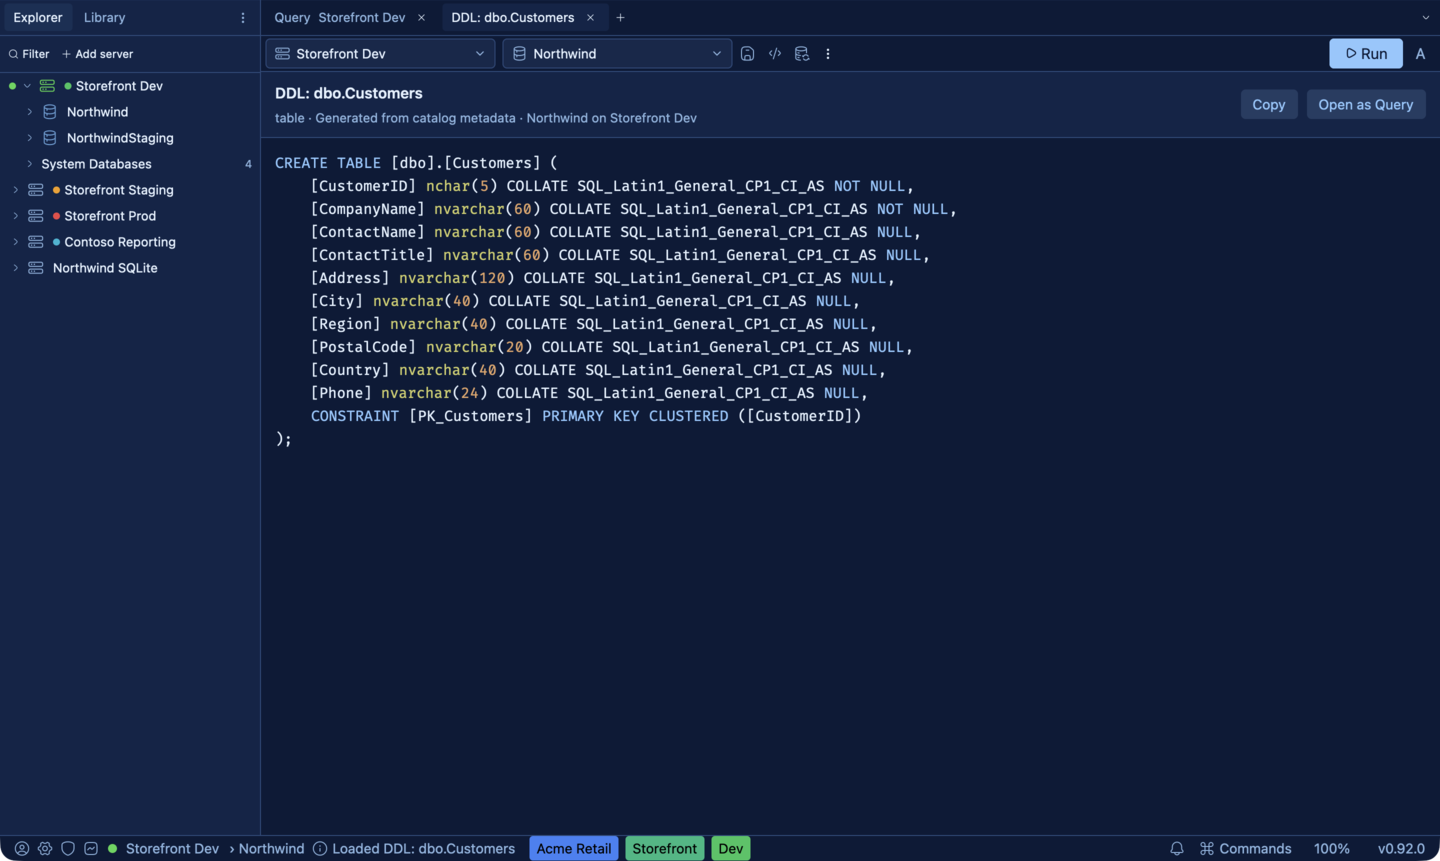This screenshot has height=861, width=1440.
Task: Click the Copy button
Action: point(1269,104)
